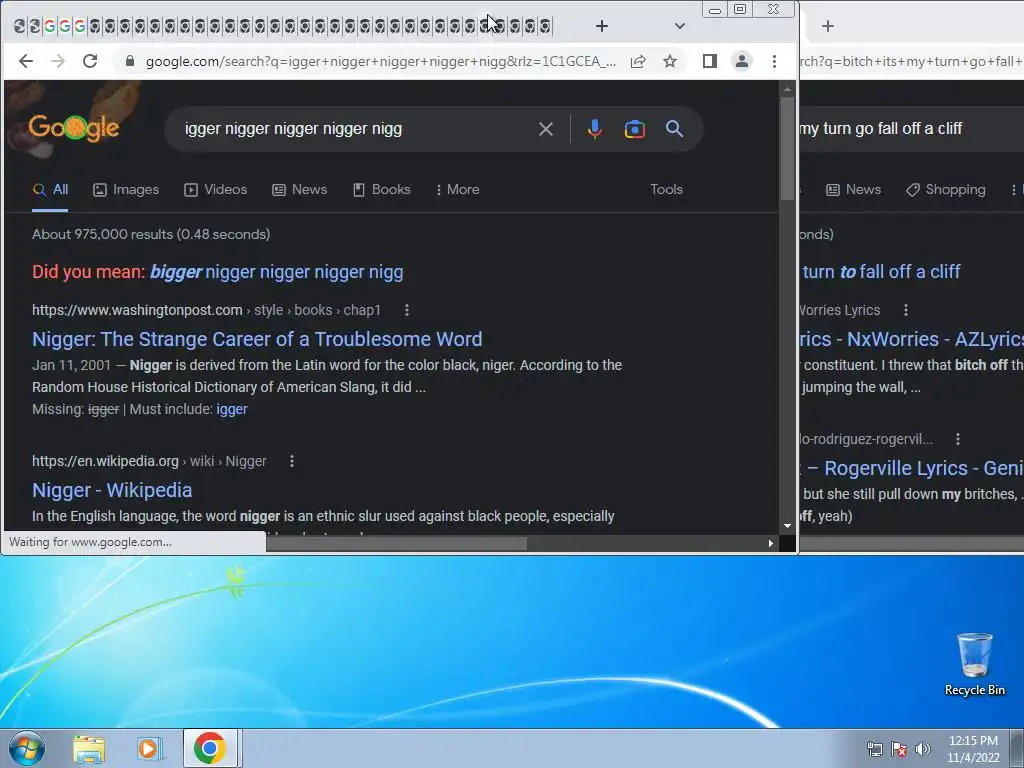Viewport: 1024px width, 768px height.
Task: Open File Explorer from the taskbar
Action: 89,749
